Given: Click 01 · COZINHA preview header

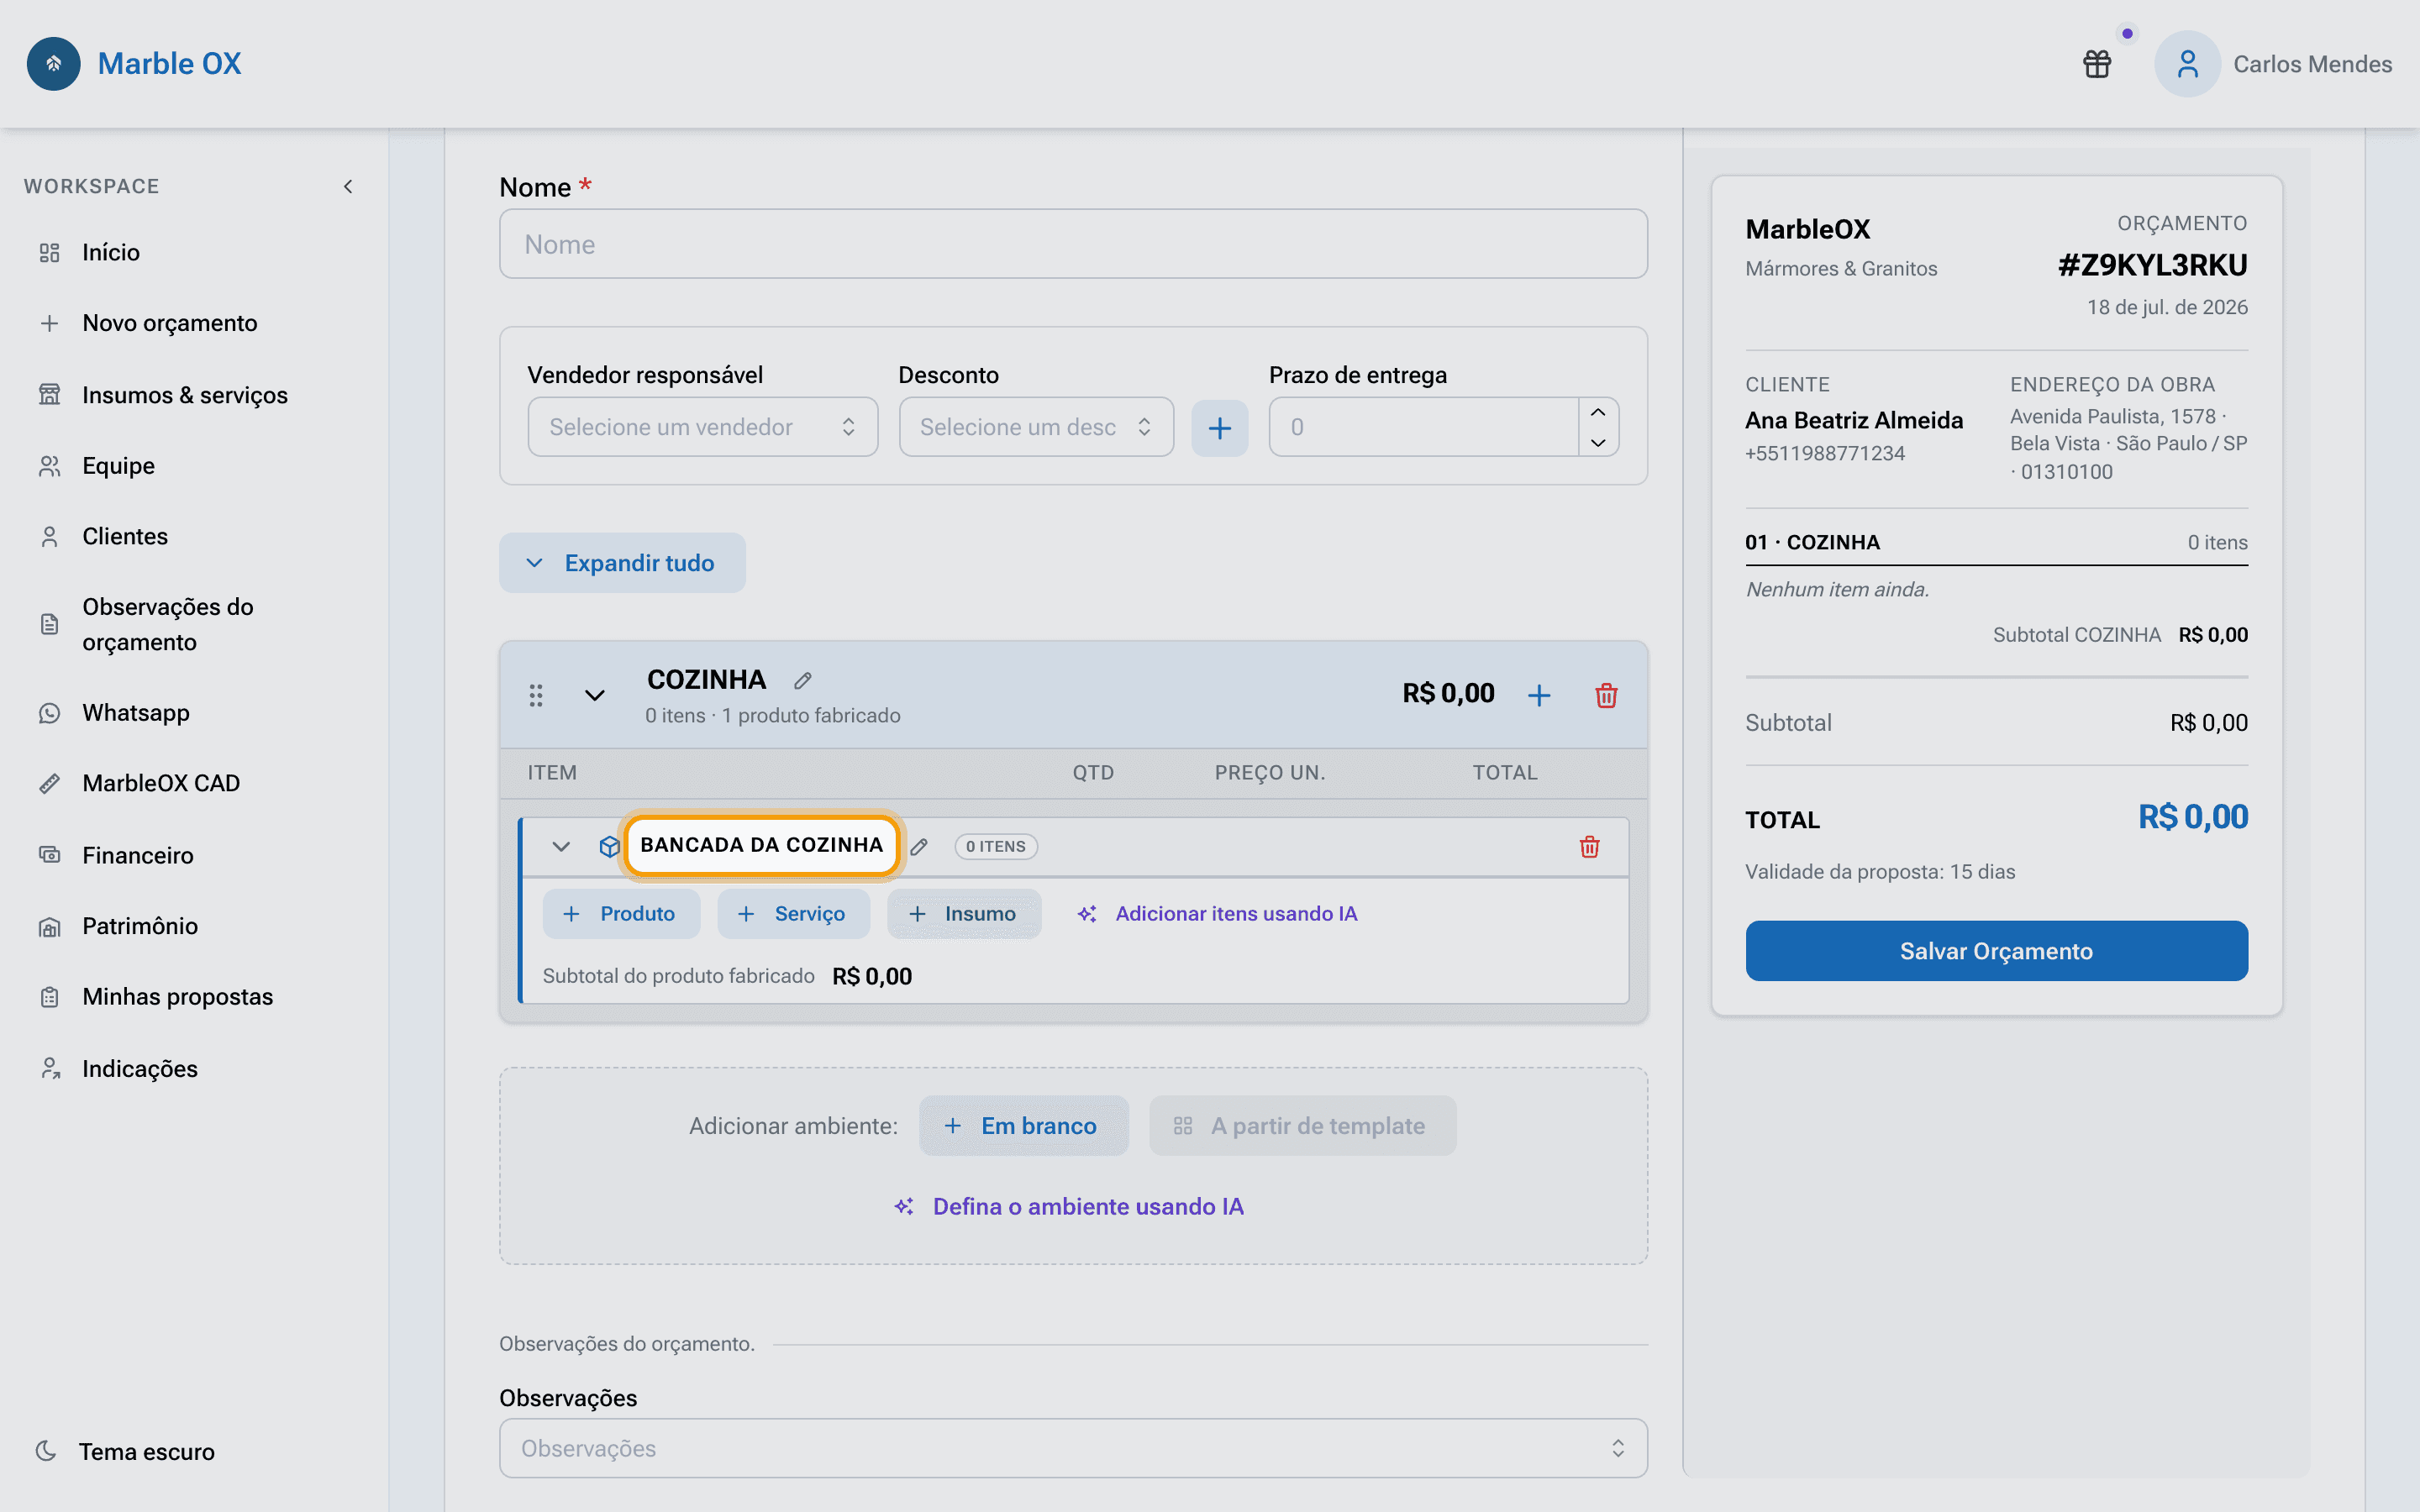Looking at the screenshot, I should click(1812, 542).
